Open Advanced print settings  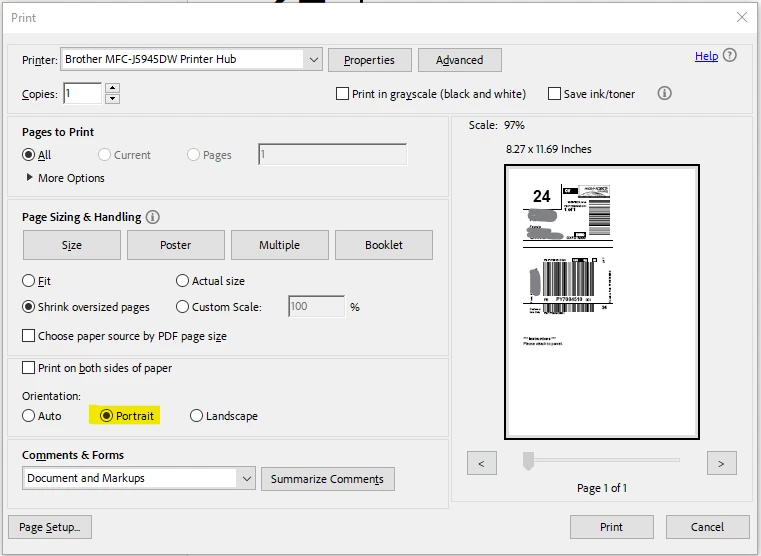point(460,60)
